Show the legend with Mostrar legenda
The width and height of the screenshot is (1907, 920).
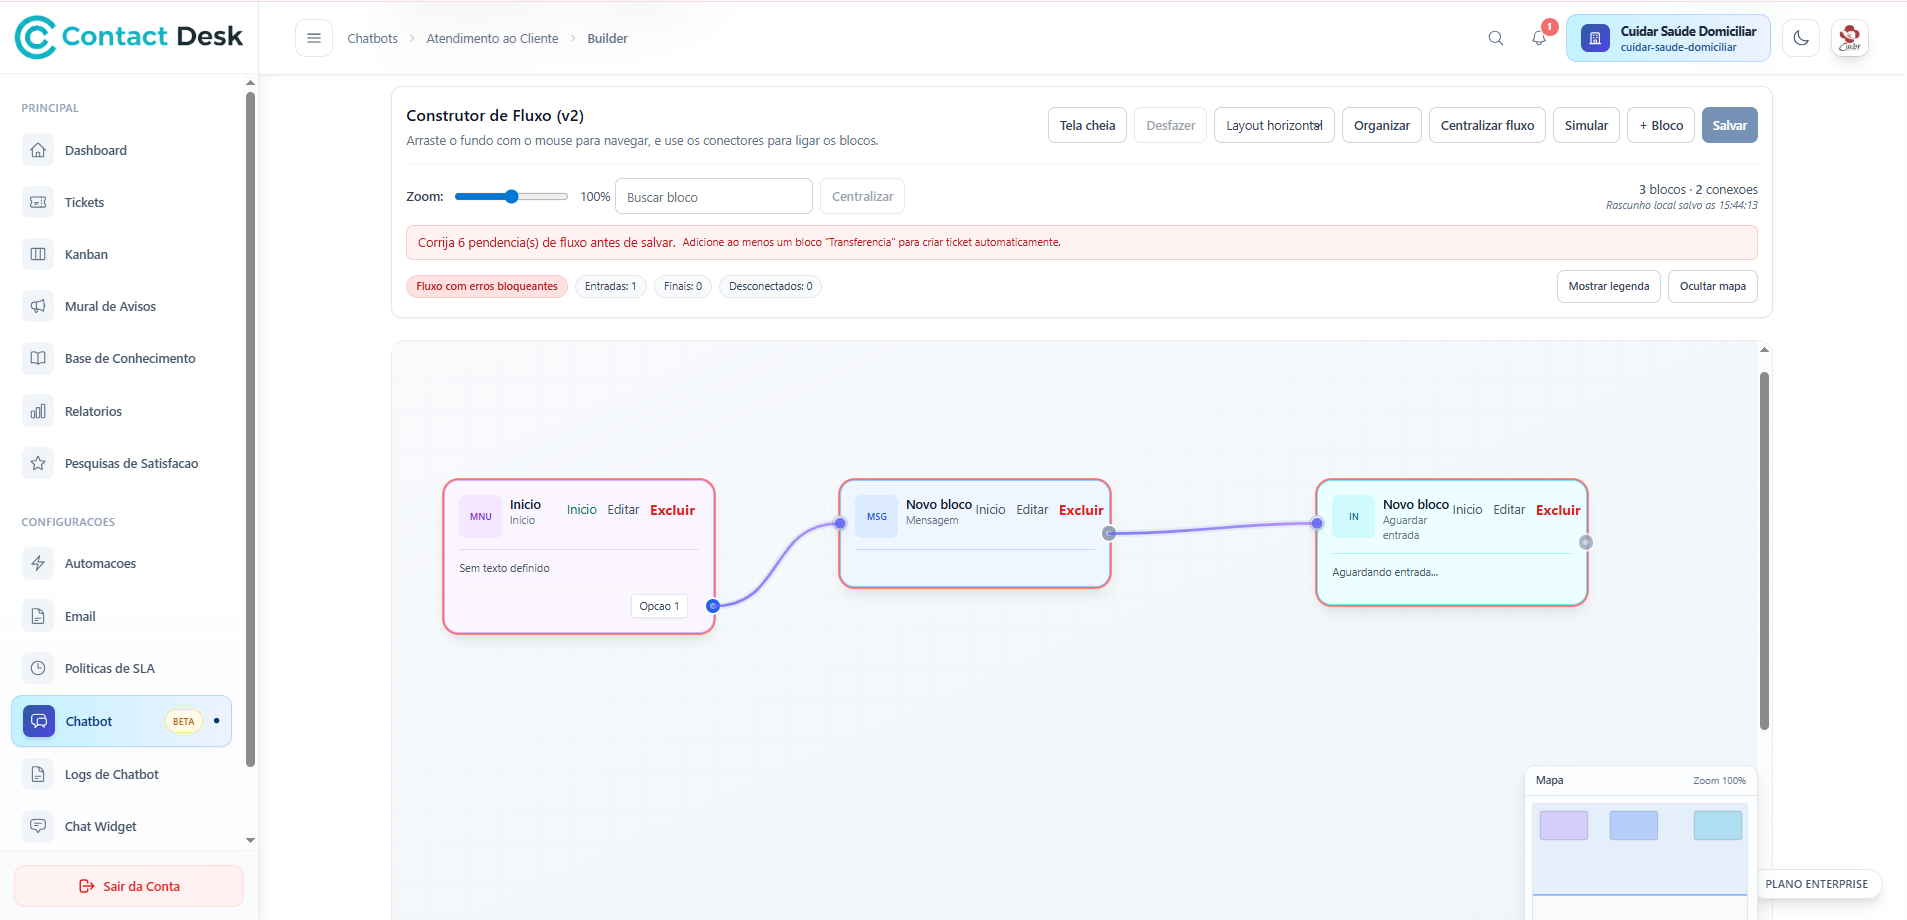[x=1608, y=286]
